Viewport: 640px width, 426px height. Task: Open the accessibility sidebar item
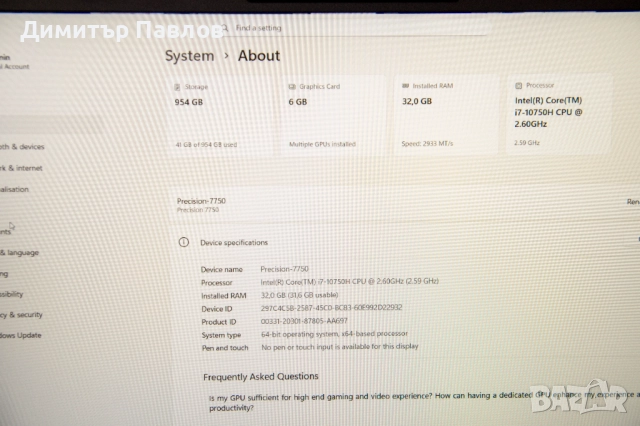11,294
